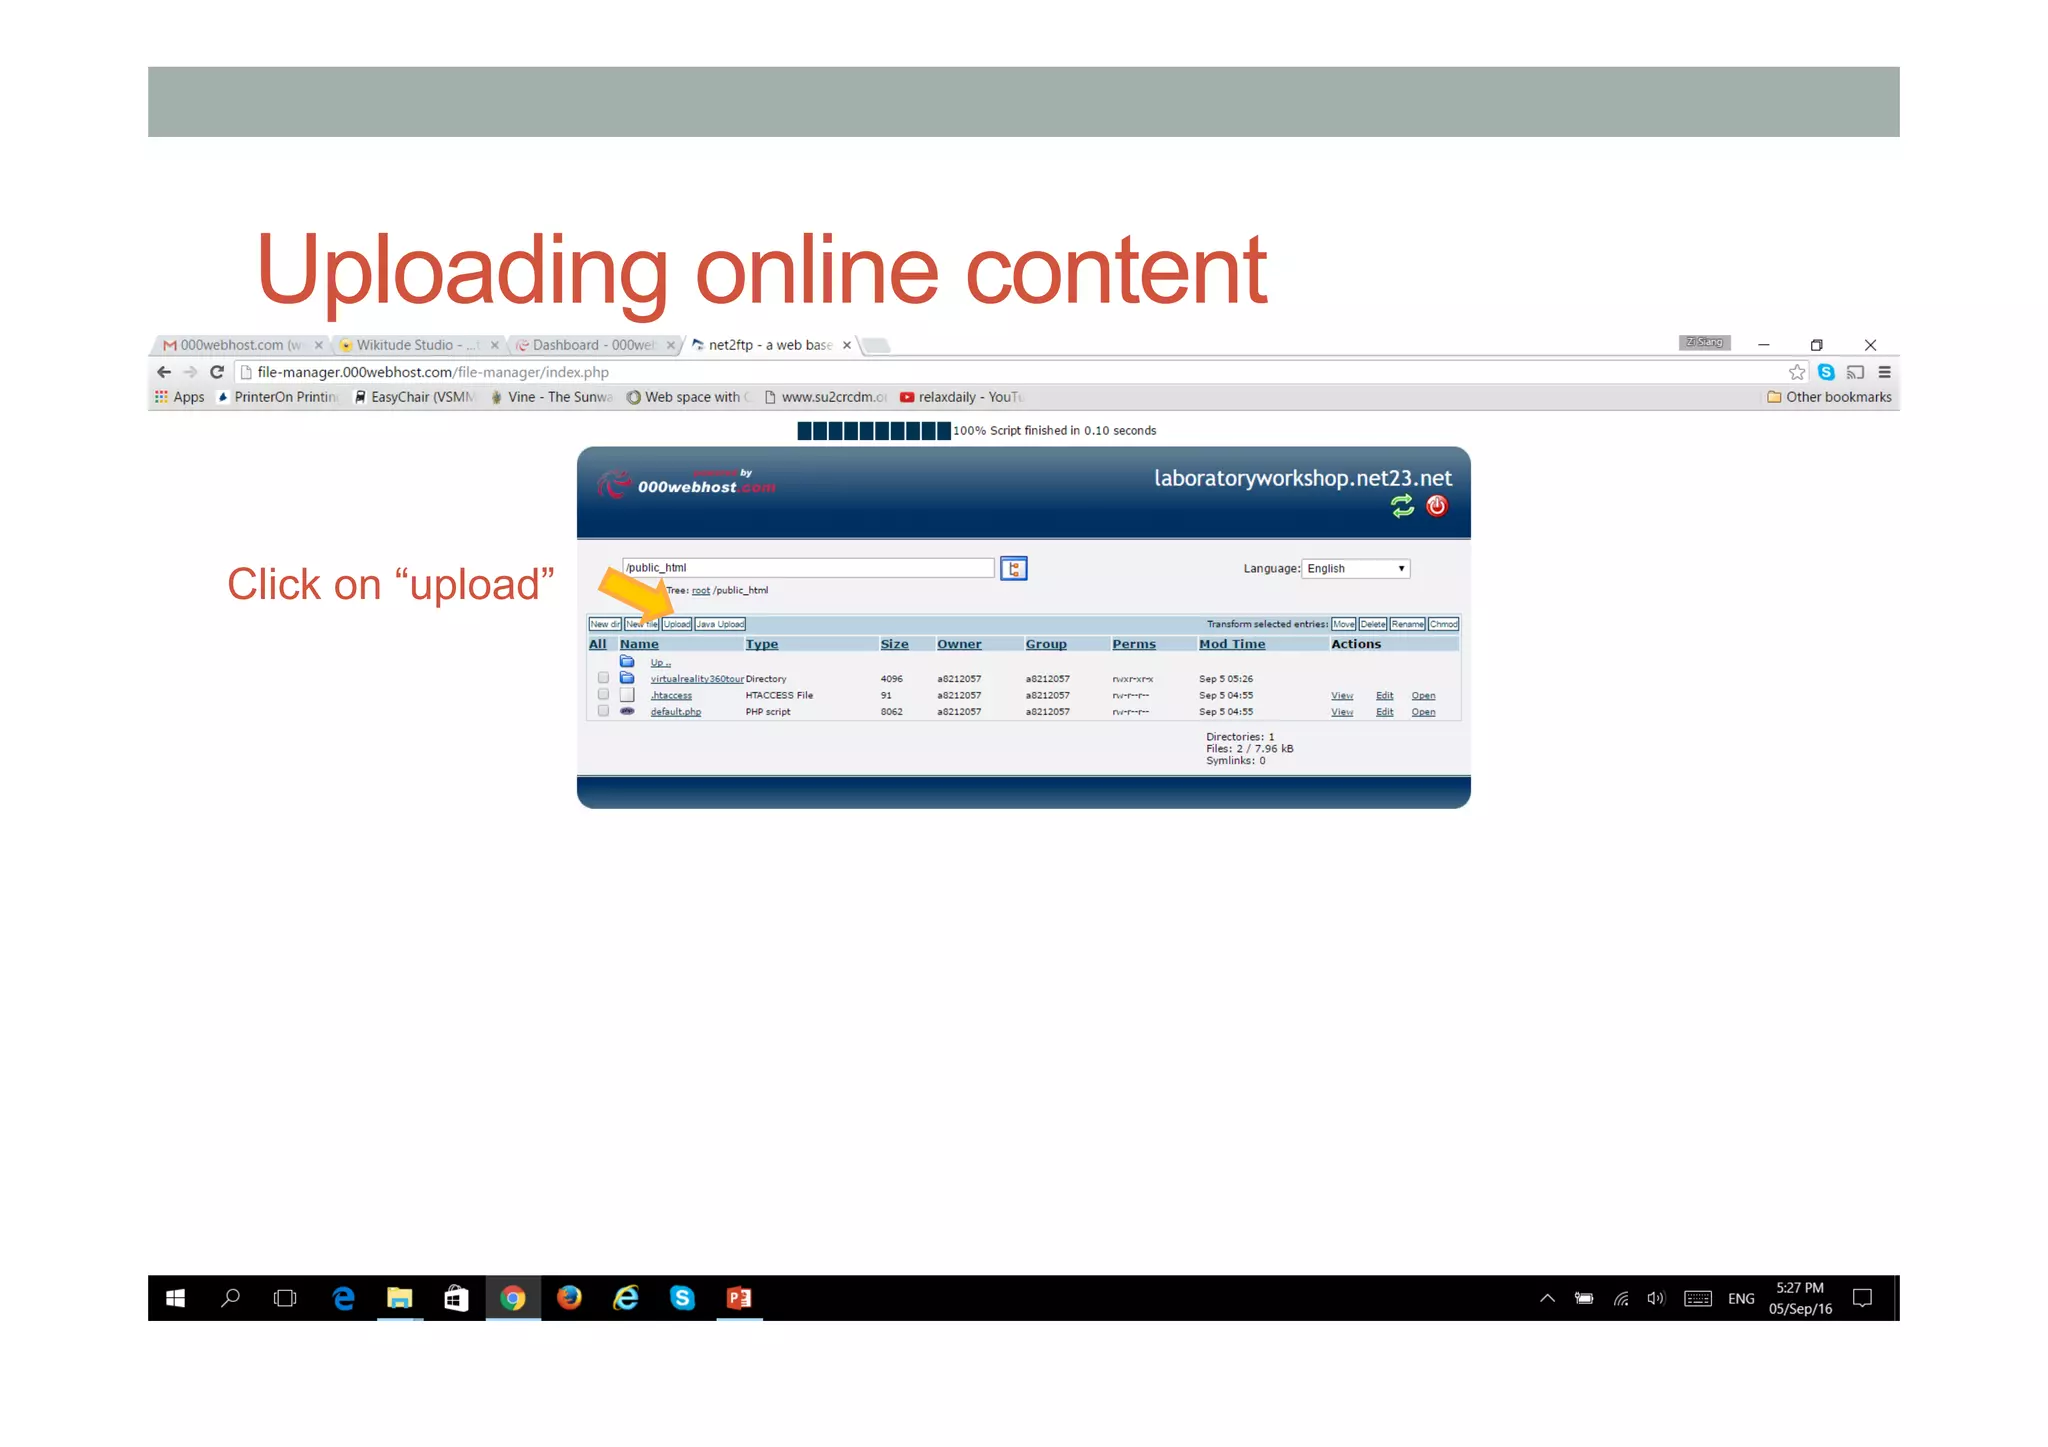Screen dimensions: 2048x1447
Task: Click the /public_html directory path field
Action: (x=808, y=568)
